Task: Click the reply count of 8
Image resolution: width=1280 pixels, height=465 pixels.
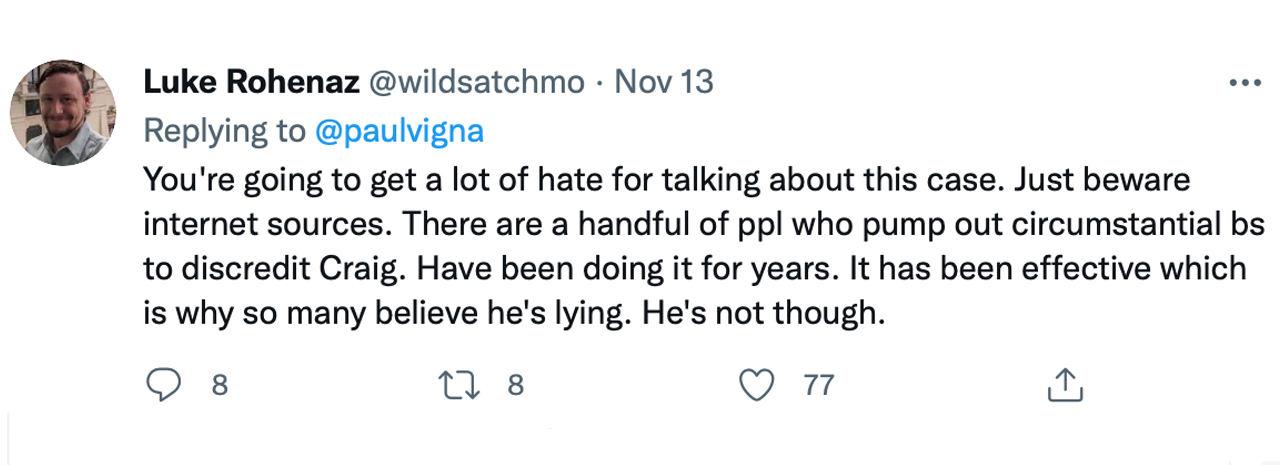Action: 218,386
